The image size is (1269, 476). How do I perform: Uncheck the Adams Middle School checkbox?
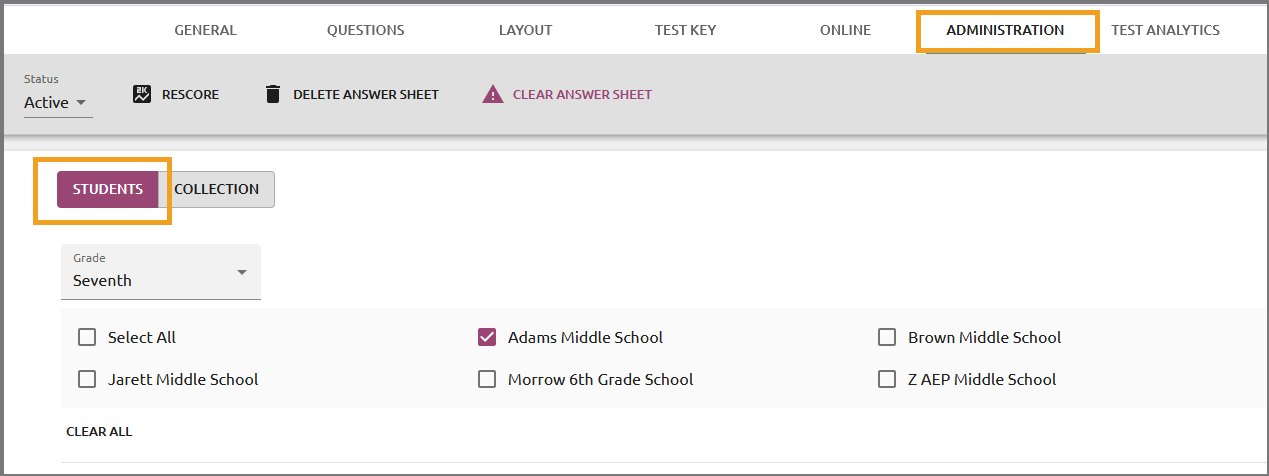487,337
